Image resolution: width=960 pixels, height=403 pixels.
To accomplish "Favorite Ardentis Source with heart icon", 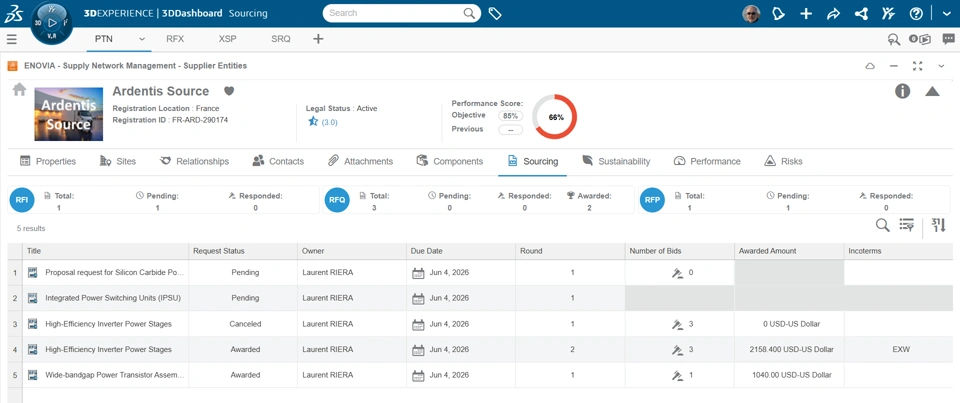I will pos(229,91).
